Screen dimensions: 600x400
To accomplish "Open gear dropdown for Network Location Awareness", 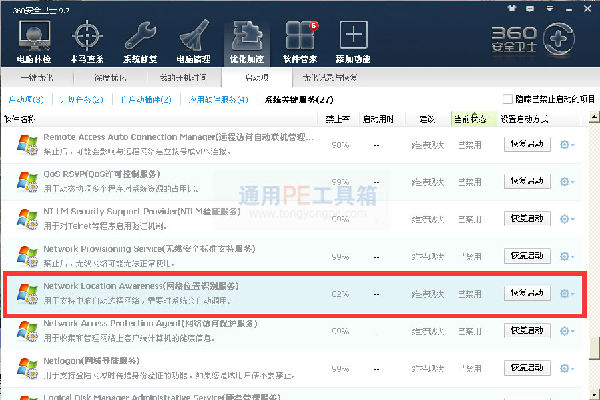I will click(567, 294).
